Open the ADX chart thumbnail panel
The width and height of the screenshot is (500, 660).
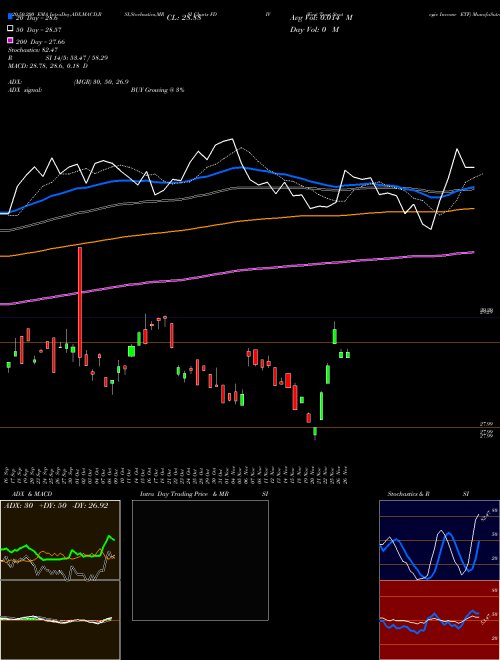click(x=60, y=540)
